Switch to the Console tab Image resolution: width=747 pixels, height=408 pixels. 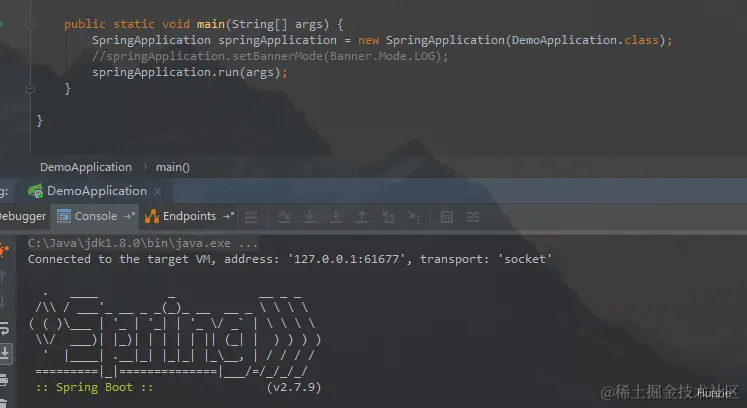(96, 216)
